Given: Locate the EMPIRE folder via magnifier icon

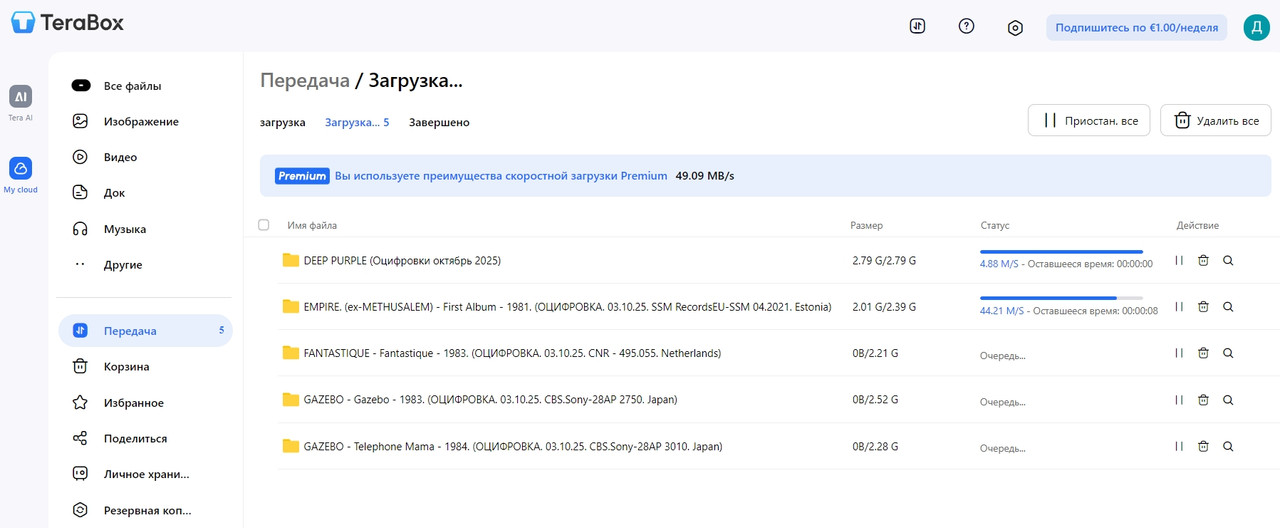Looking at the screenshot, I should [1228, 307].
